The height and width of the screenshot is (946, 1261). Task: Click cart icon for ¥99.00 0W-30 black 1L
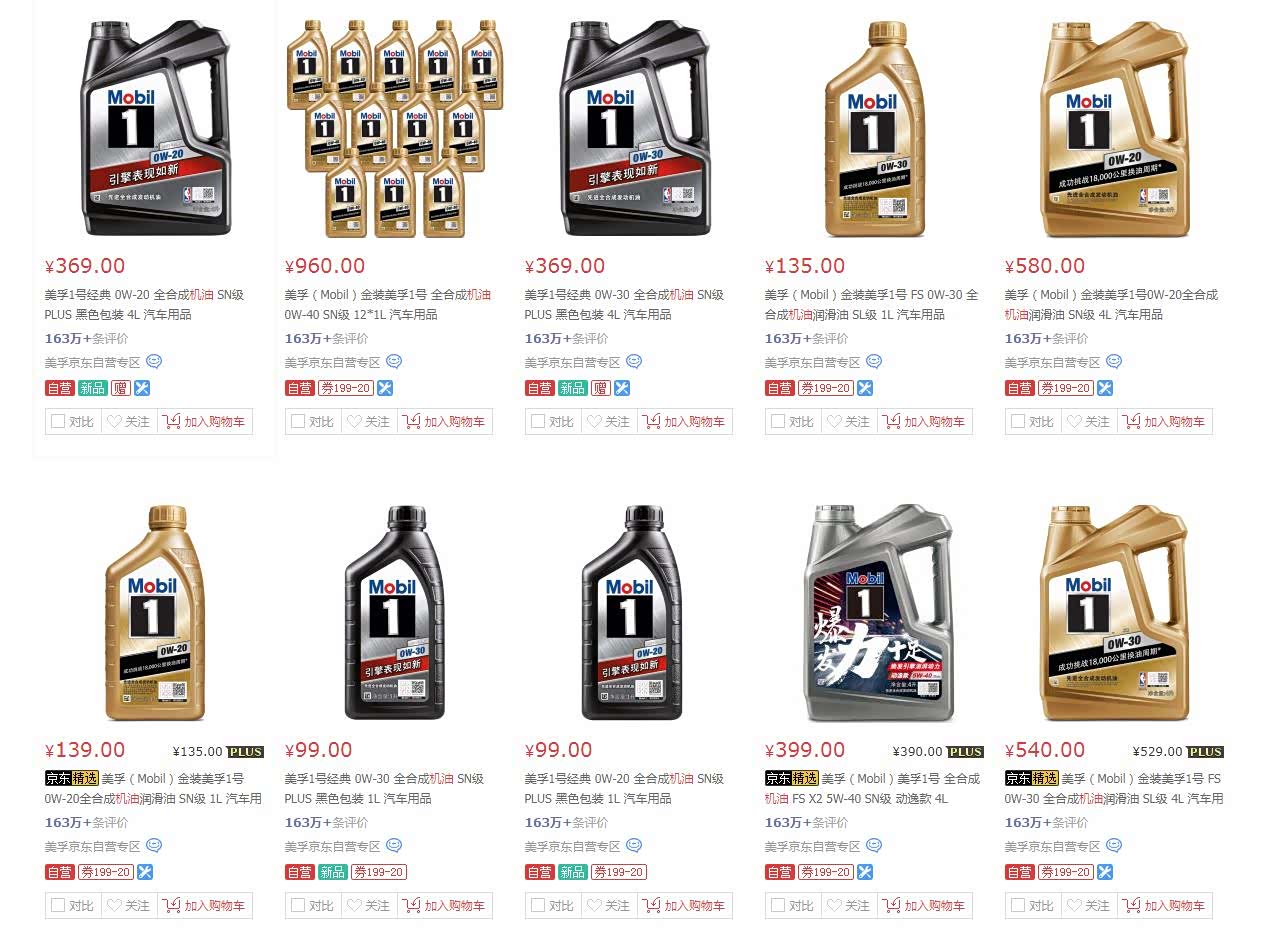tap(411, 906)
